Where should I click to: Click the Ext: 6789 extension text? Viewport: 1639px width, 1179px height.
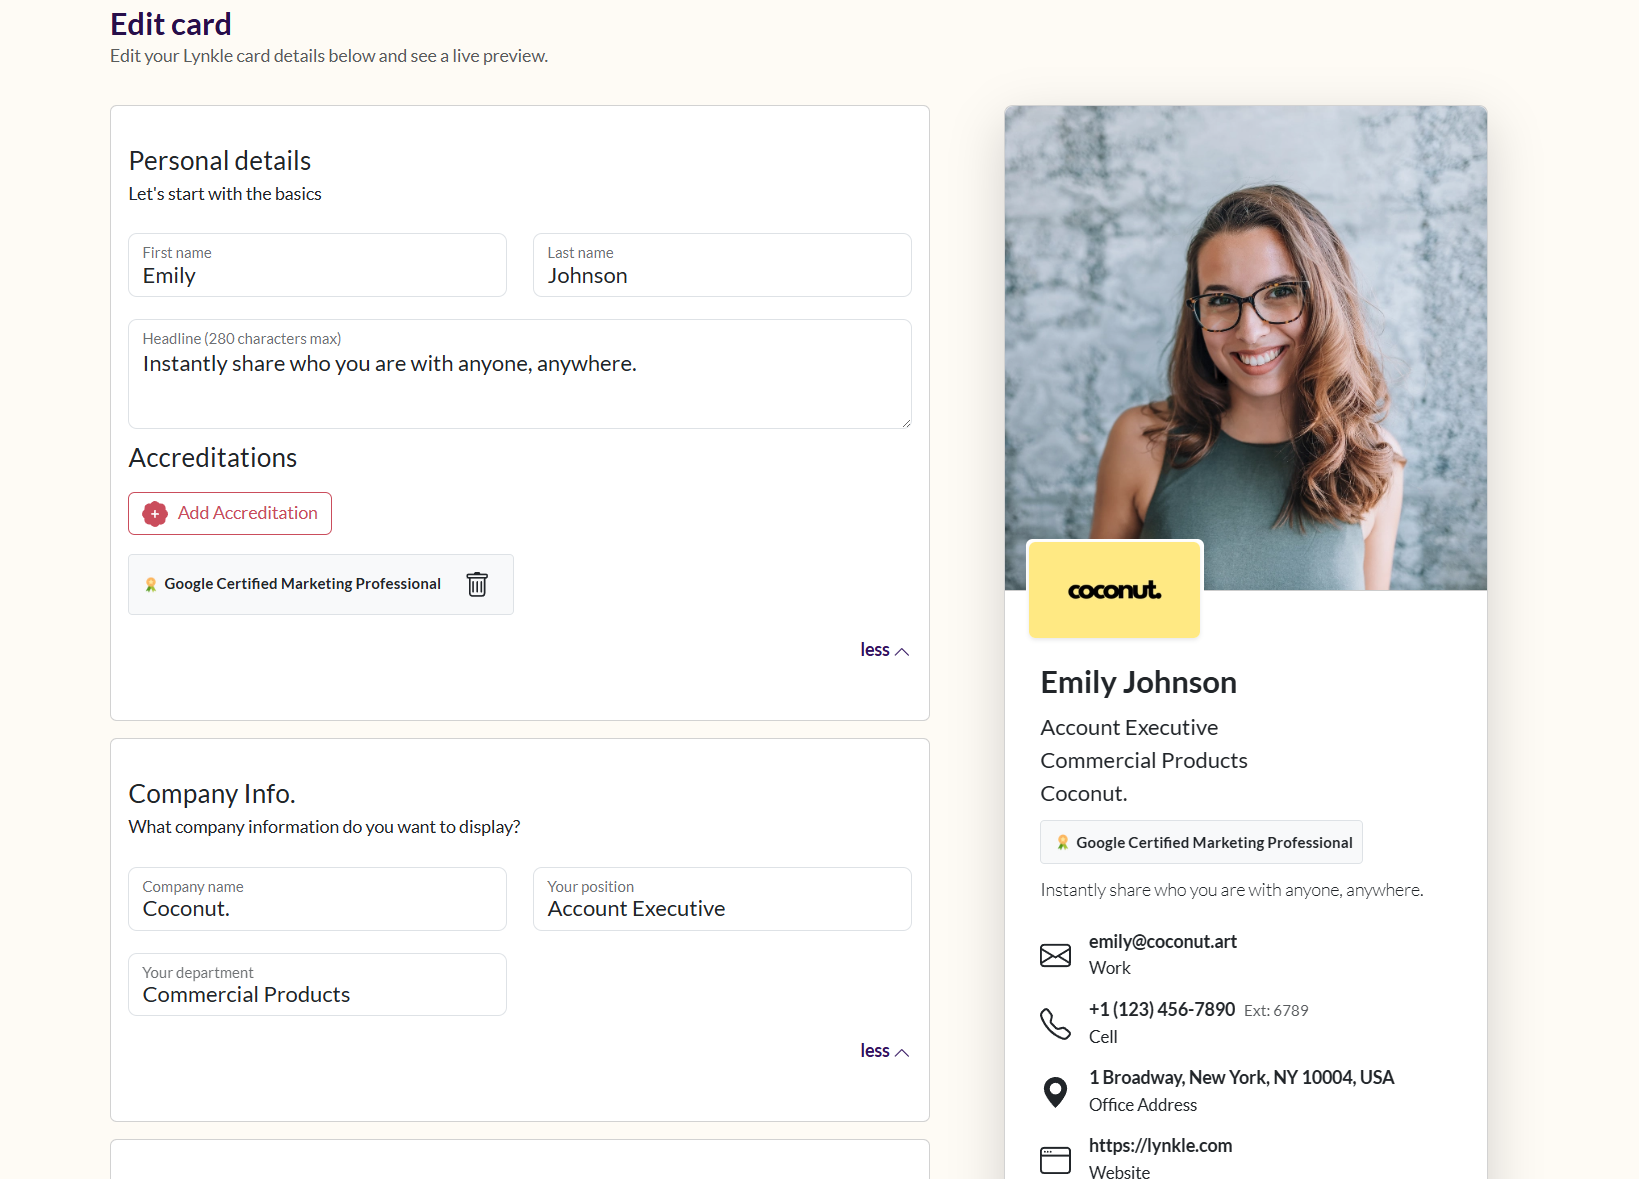pos(1276,1011)
